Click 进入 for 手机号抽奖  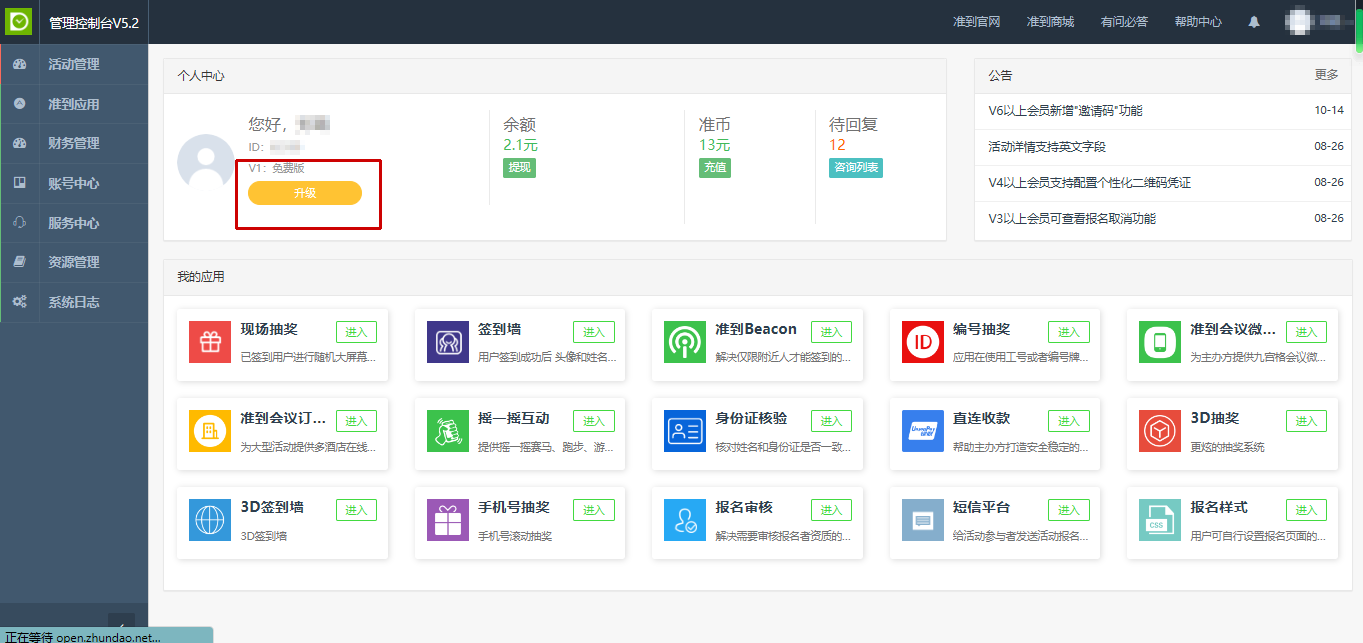594,510
